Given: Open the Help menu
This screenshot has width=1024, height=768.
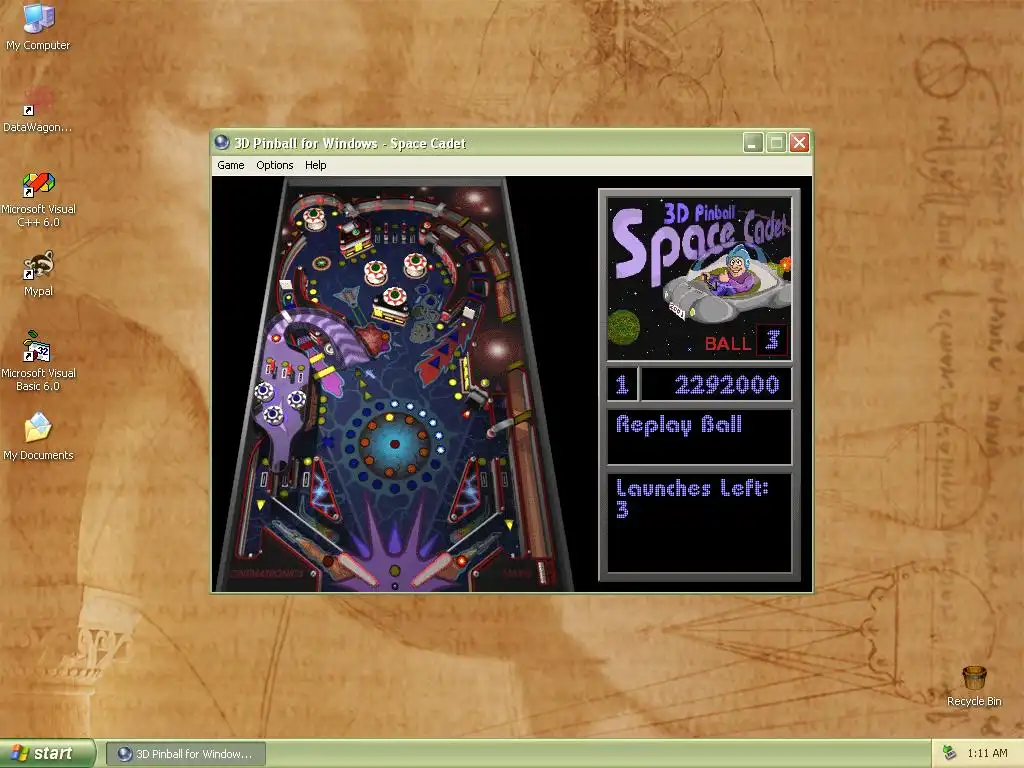Looking at the screenshot, I should [x=315, y=165].
